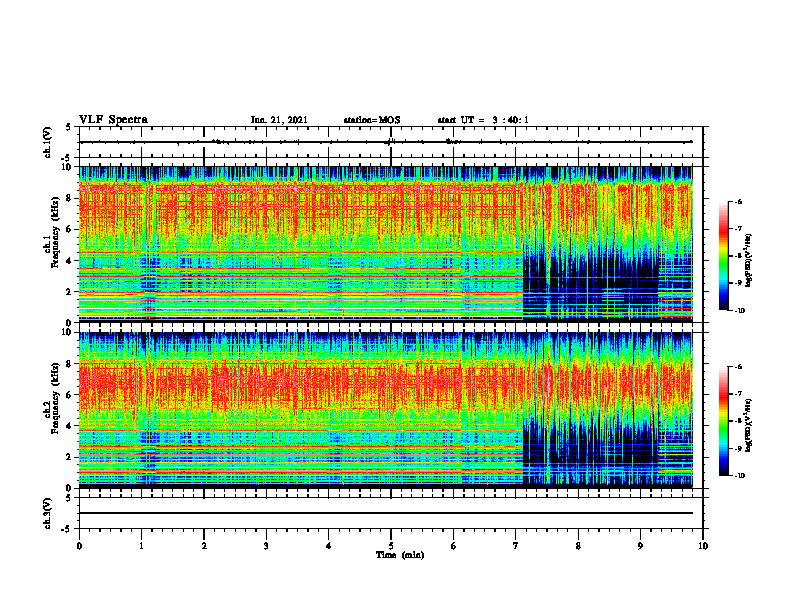Click the ch.1 colorbar "log(PSD)(V²/Hz)" label
The image size is (792, 612).
point(748,261)
